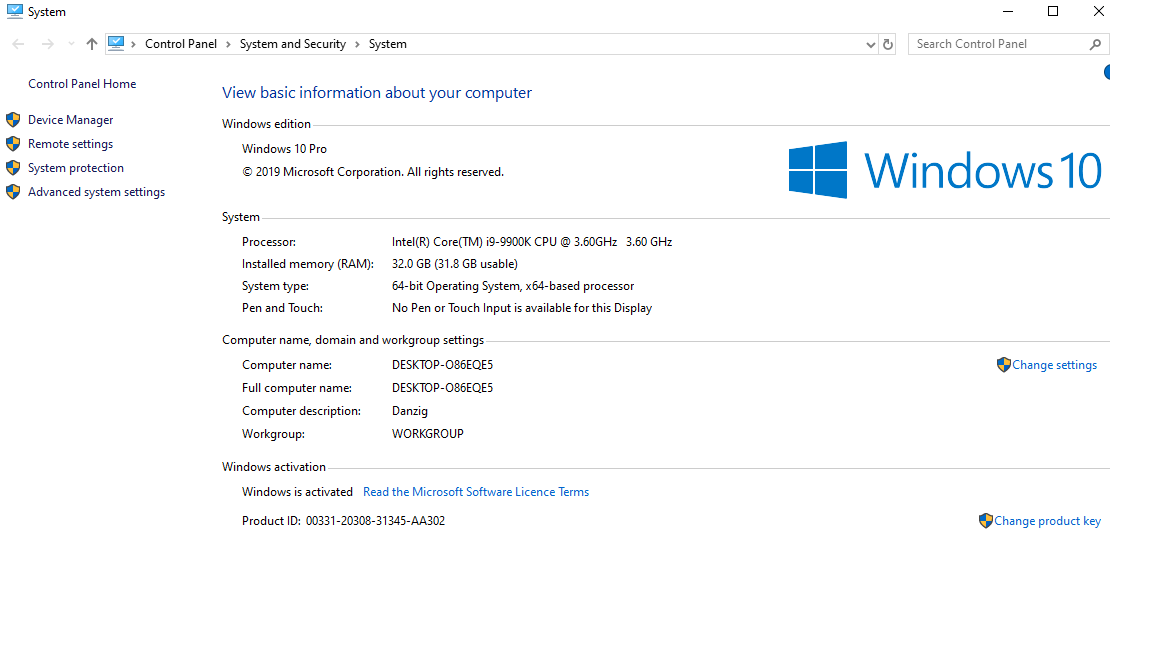Select the No Pen or Touch Input text

tap(522, 308)
